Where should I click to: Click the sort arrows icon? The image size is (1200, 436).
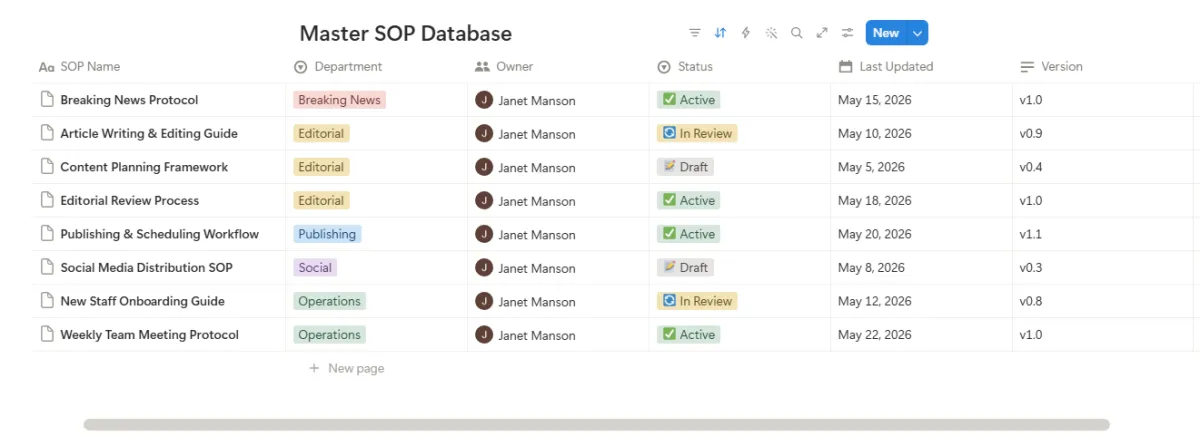(720, 33)
